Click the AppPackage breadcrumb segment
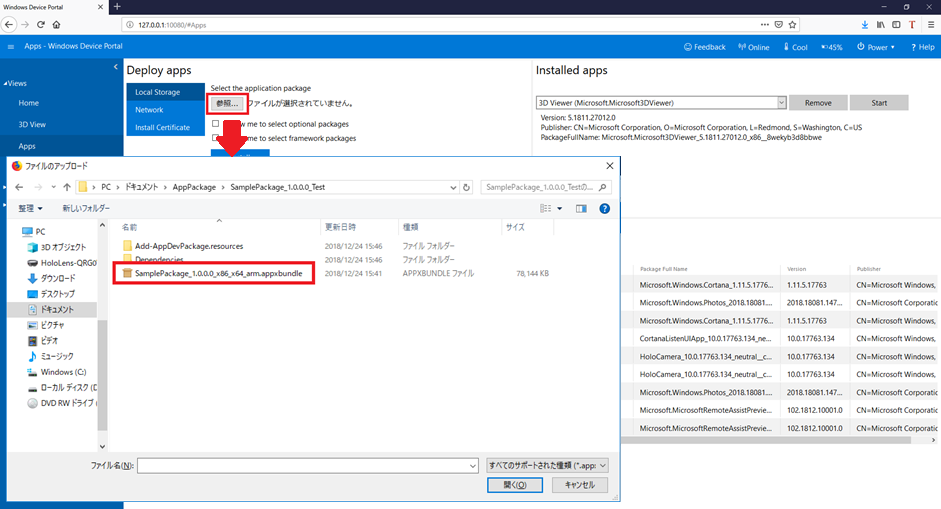941x509 pixels. 194,187
